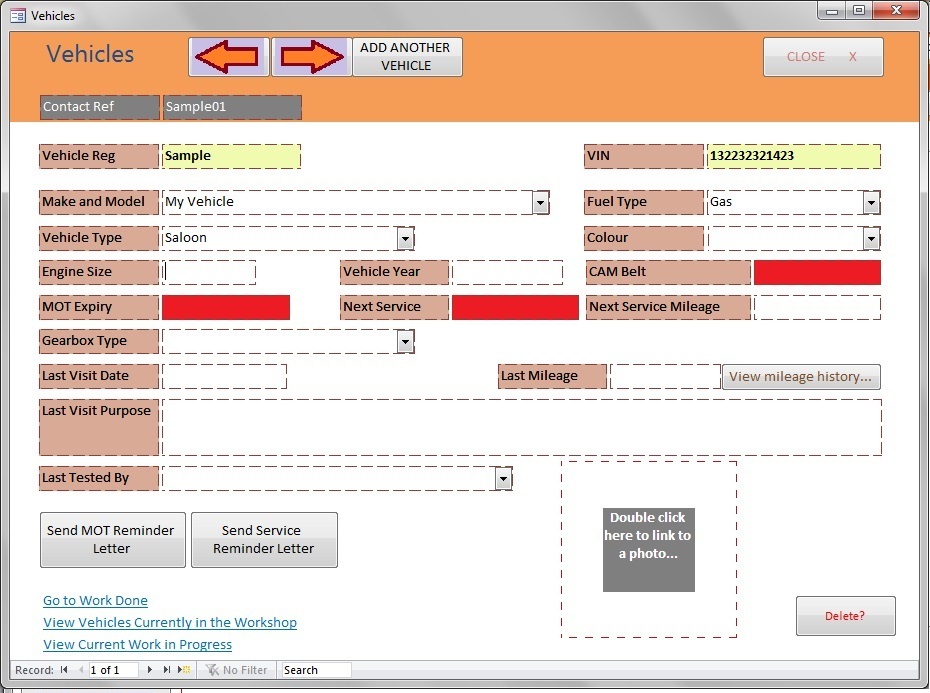Expand the Colour dropdown
The height and width of the screenshot is (693, 930).
pyautogui.click(x=871, y=239)
